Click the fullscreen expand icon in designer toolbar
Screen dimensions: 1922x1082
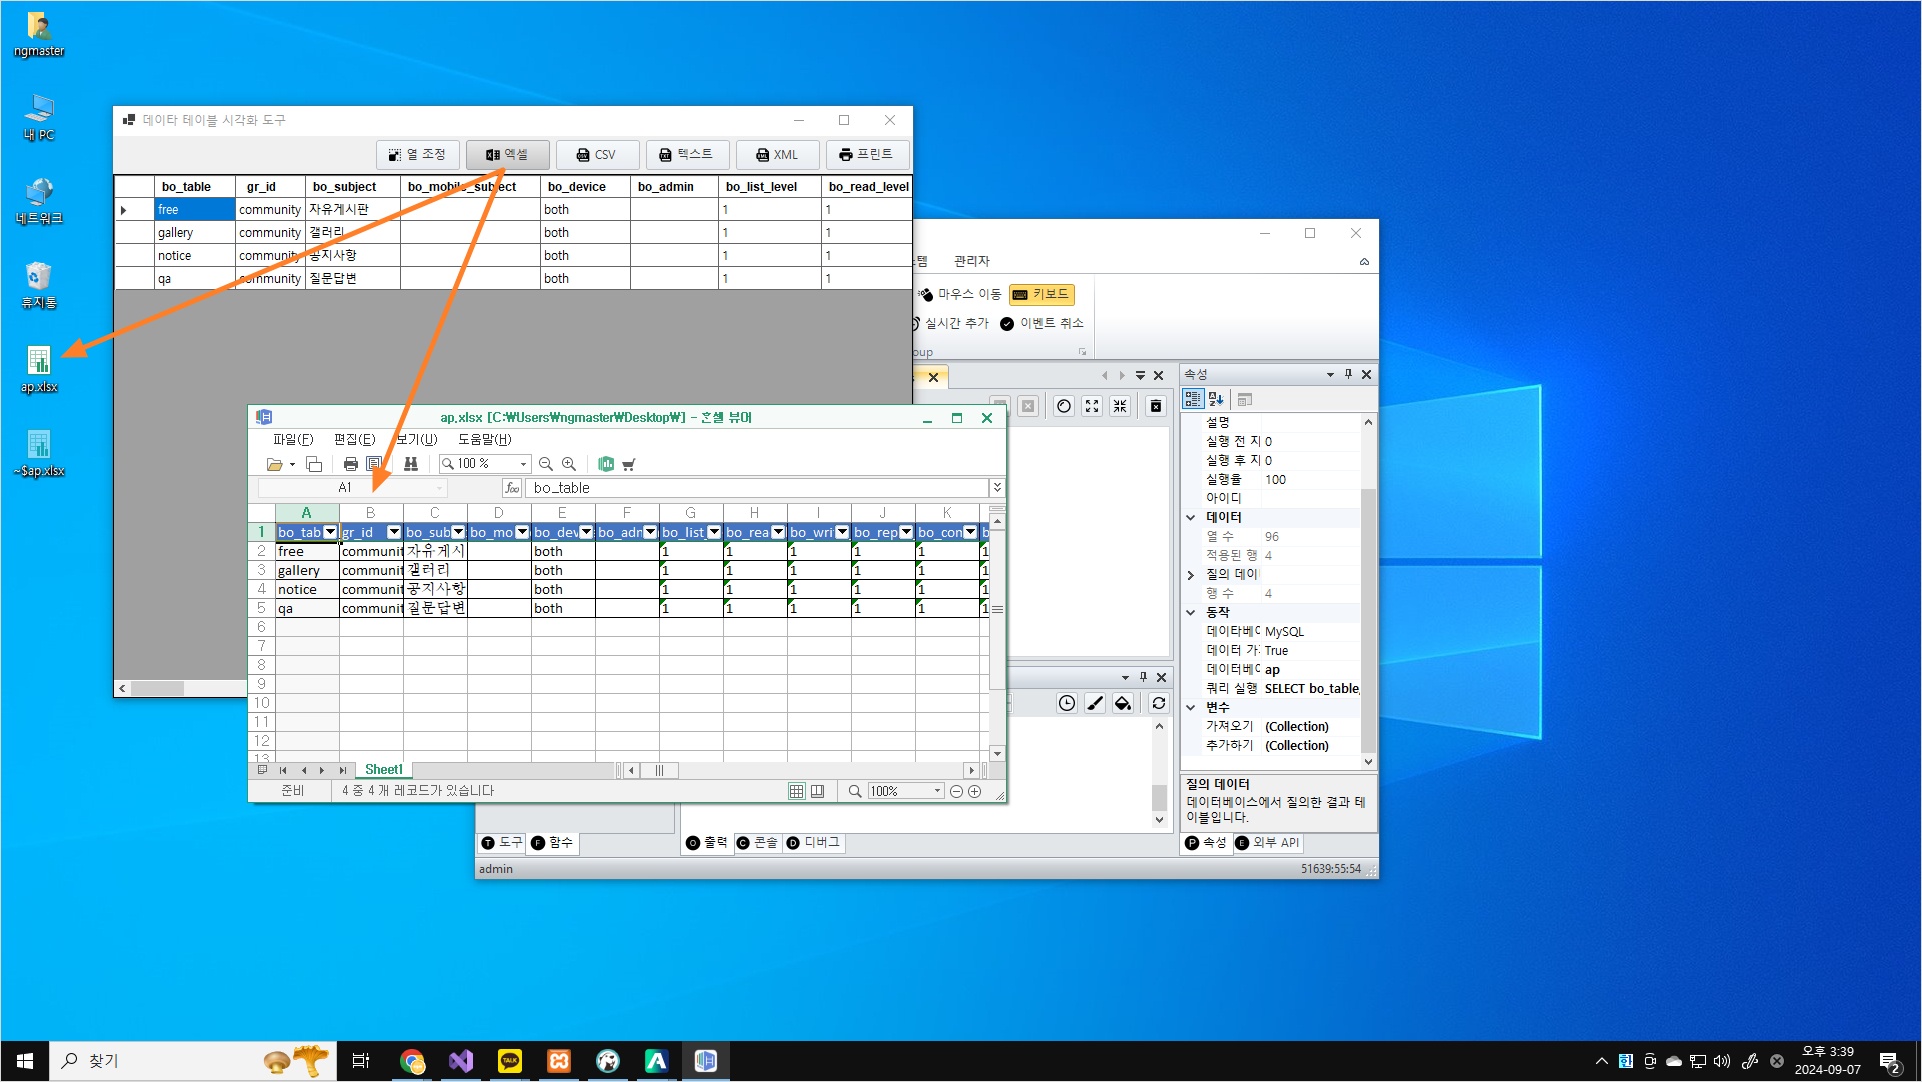(1092, 406)
